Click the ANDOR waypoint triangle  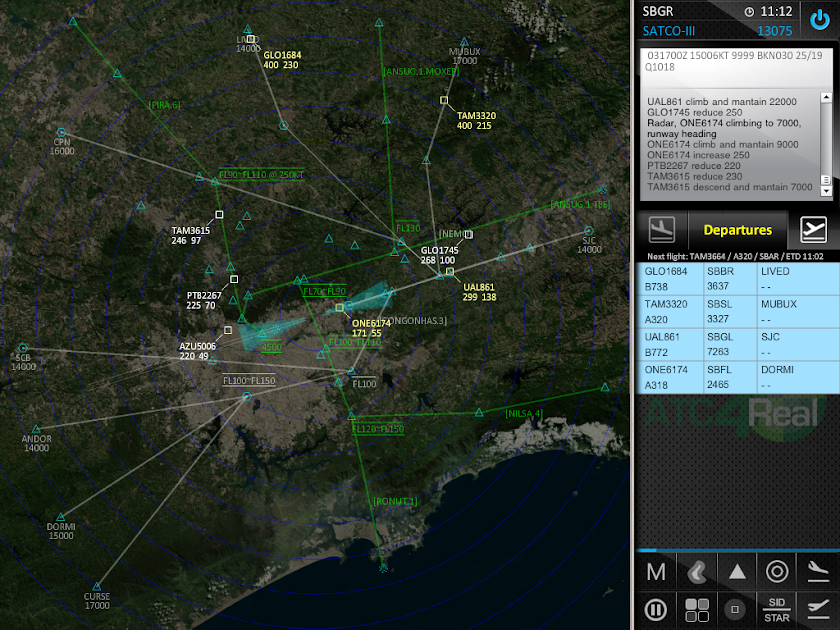coord(36,429)
